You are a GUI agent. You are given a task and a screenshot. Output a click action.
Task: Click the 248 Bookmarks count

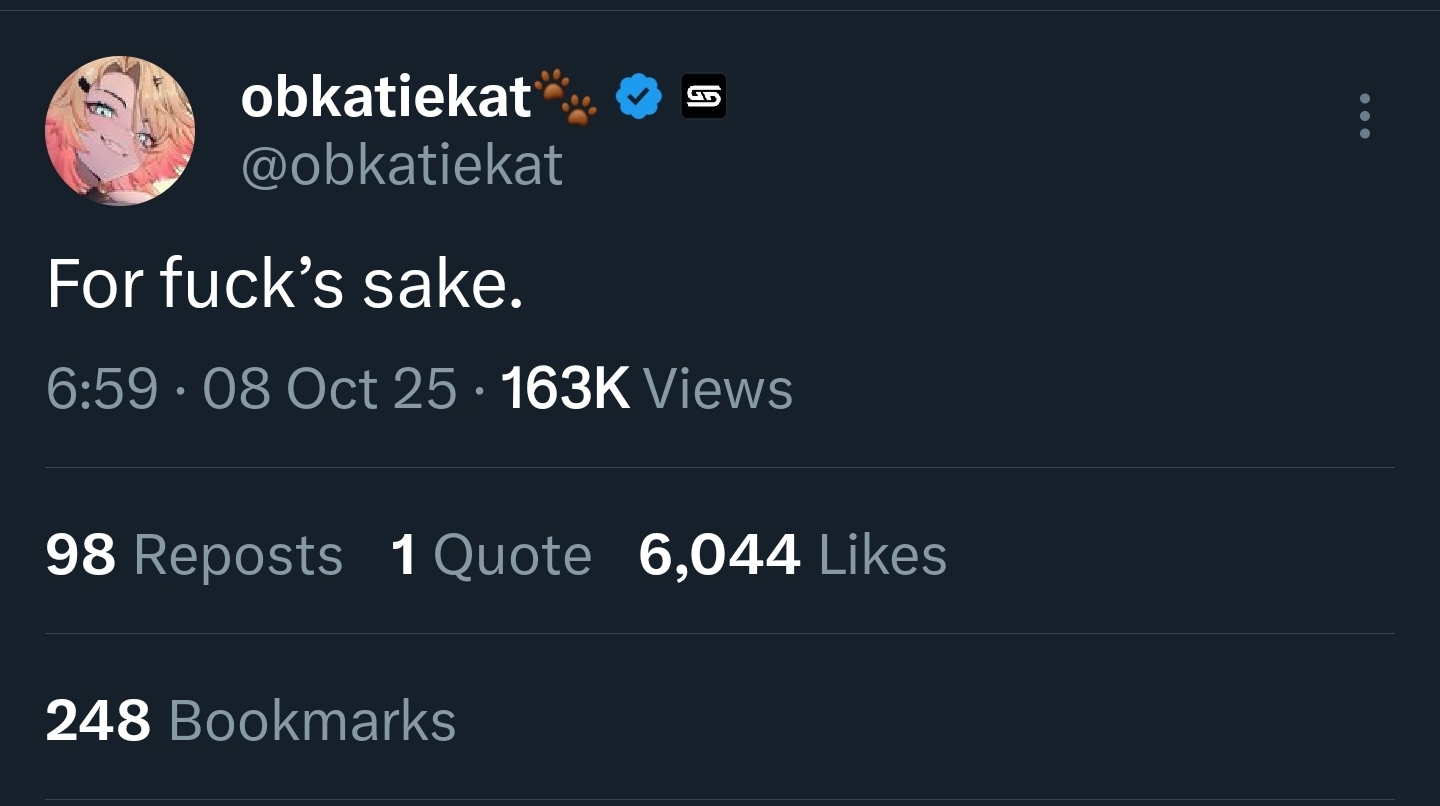(x=250, y=720)
